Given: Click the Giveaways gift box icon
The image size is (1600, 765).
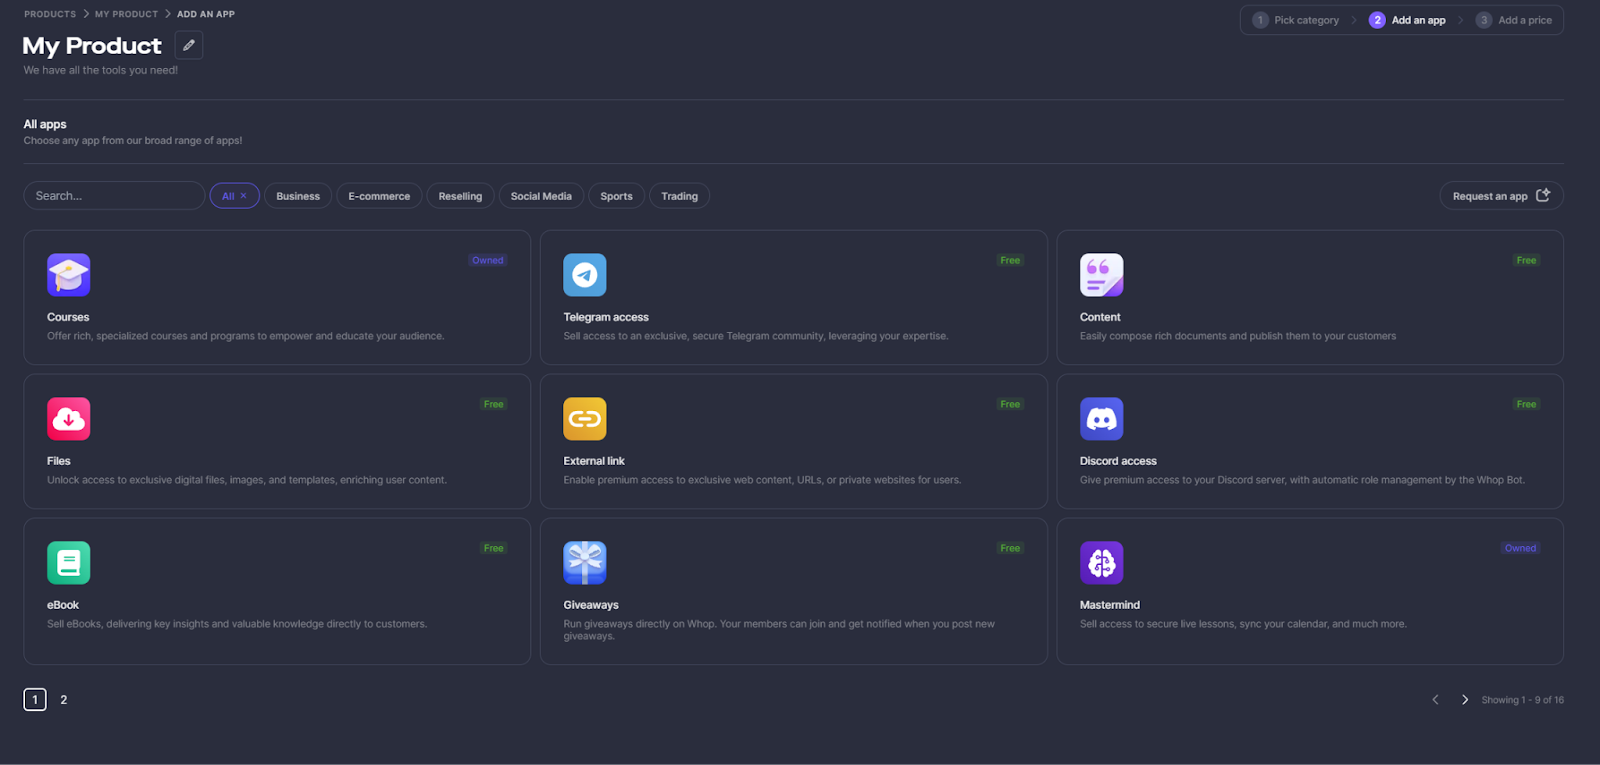Looking at the screenshot, I should coord(585,563).
